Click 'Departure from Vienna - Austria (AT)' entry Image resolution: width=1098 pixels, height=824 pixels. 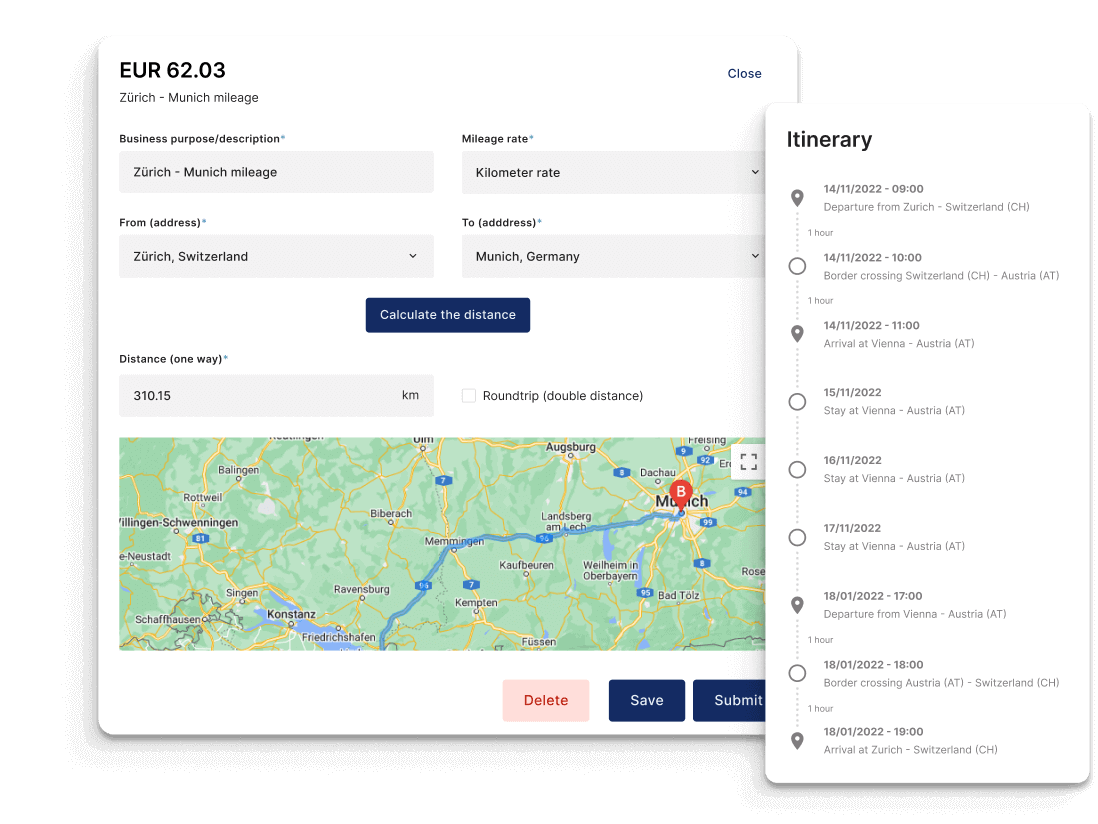tap(915, 614)
